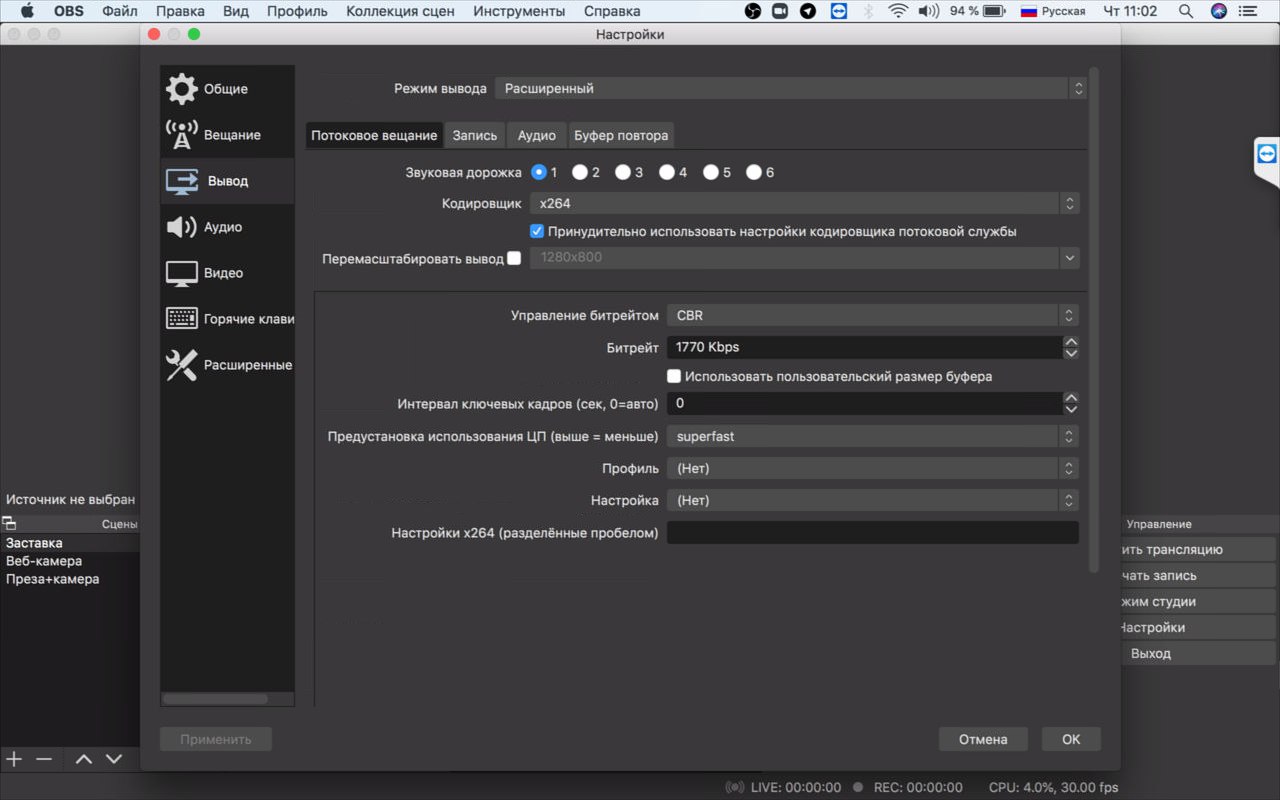Select audio track 1 radio button
The width and height of the screenshot is (1280, 800).
tap(538, 172)
